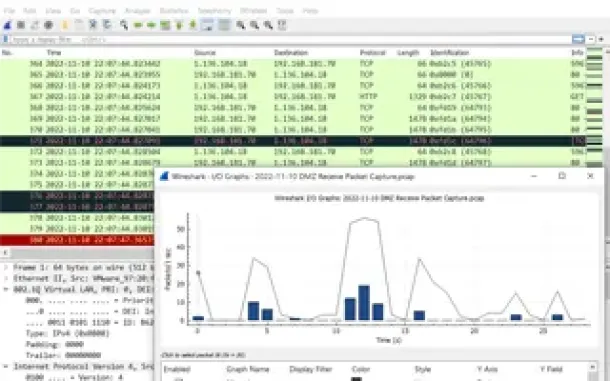Viewport: 610px width, 381px height.
Task: Go back with the green left arrow
Action: pyautogui.click(x=138, y=25)
